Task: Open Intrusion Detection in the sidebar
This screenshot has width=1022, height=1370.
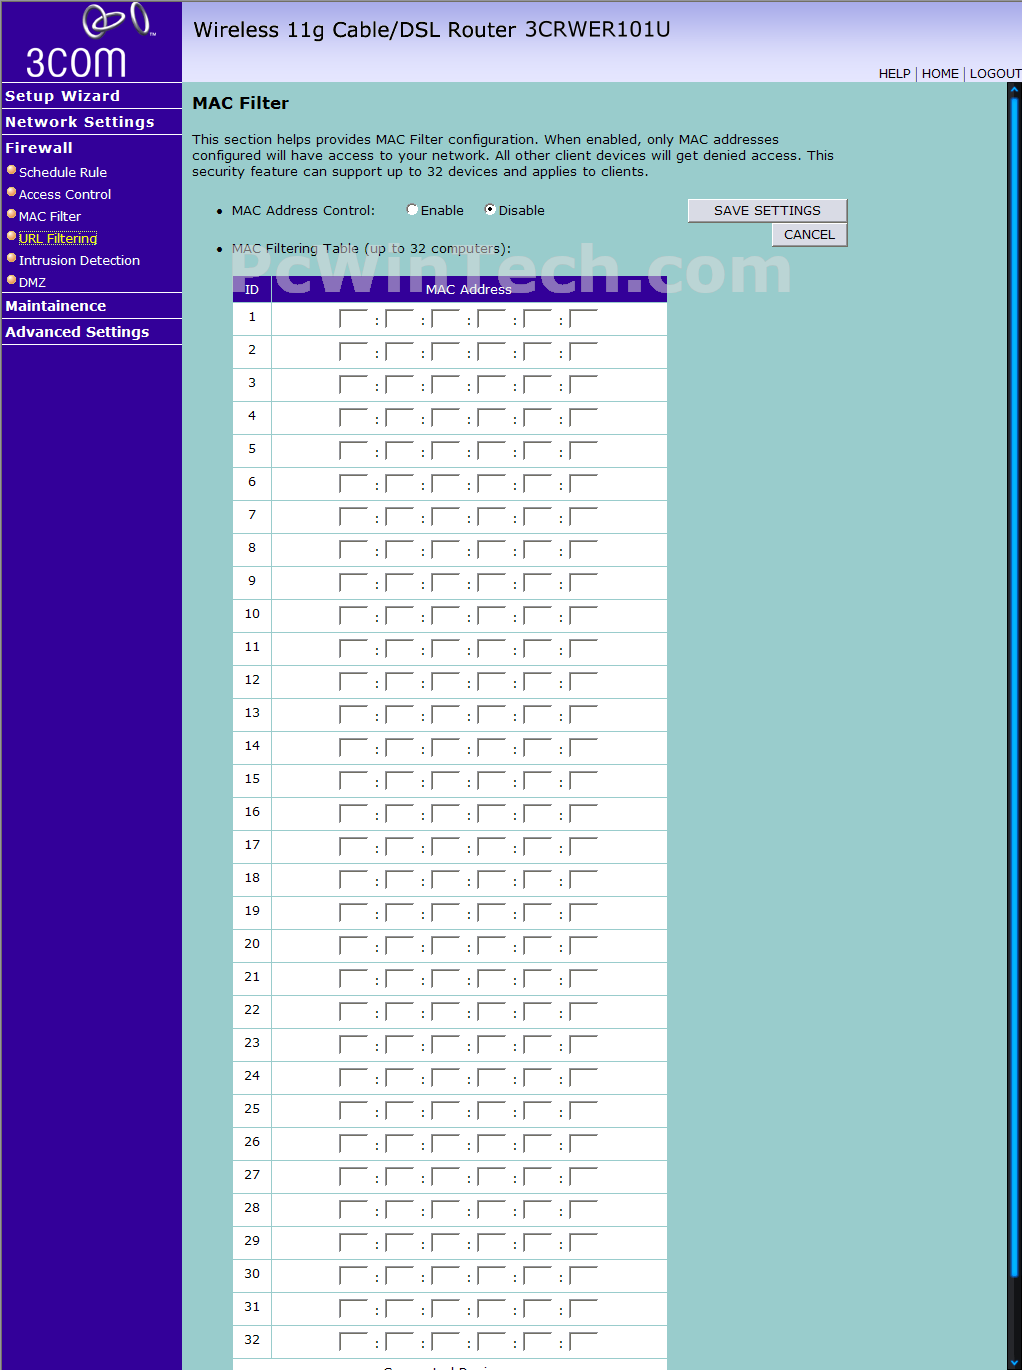Action: 79,260
